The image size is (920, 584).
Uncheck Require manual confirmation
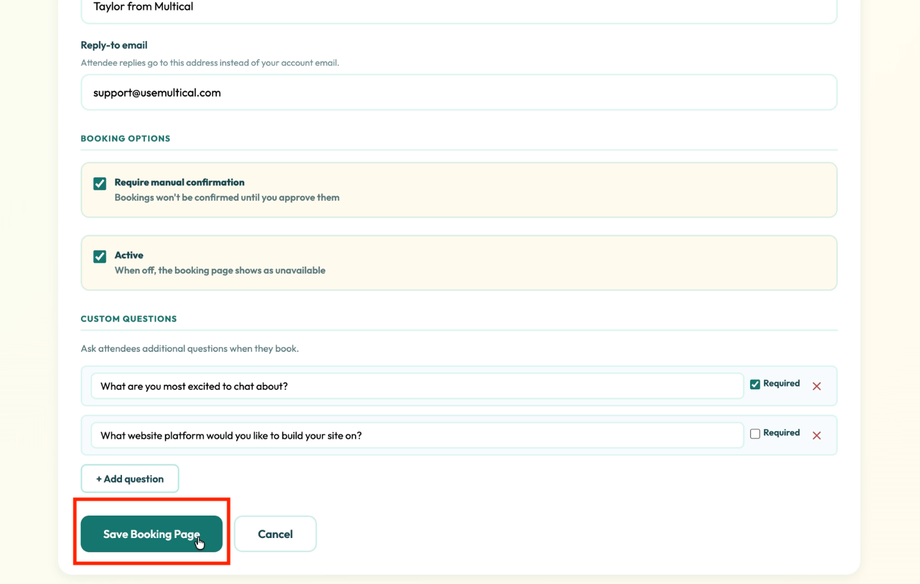(99, 183)
